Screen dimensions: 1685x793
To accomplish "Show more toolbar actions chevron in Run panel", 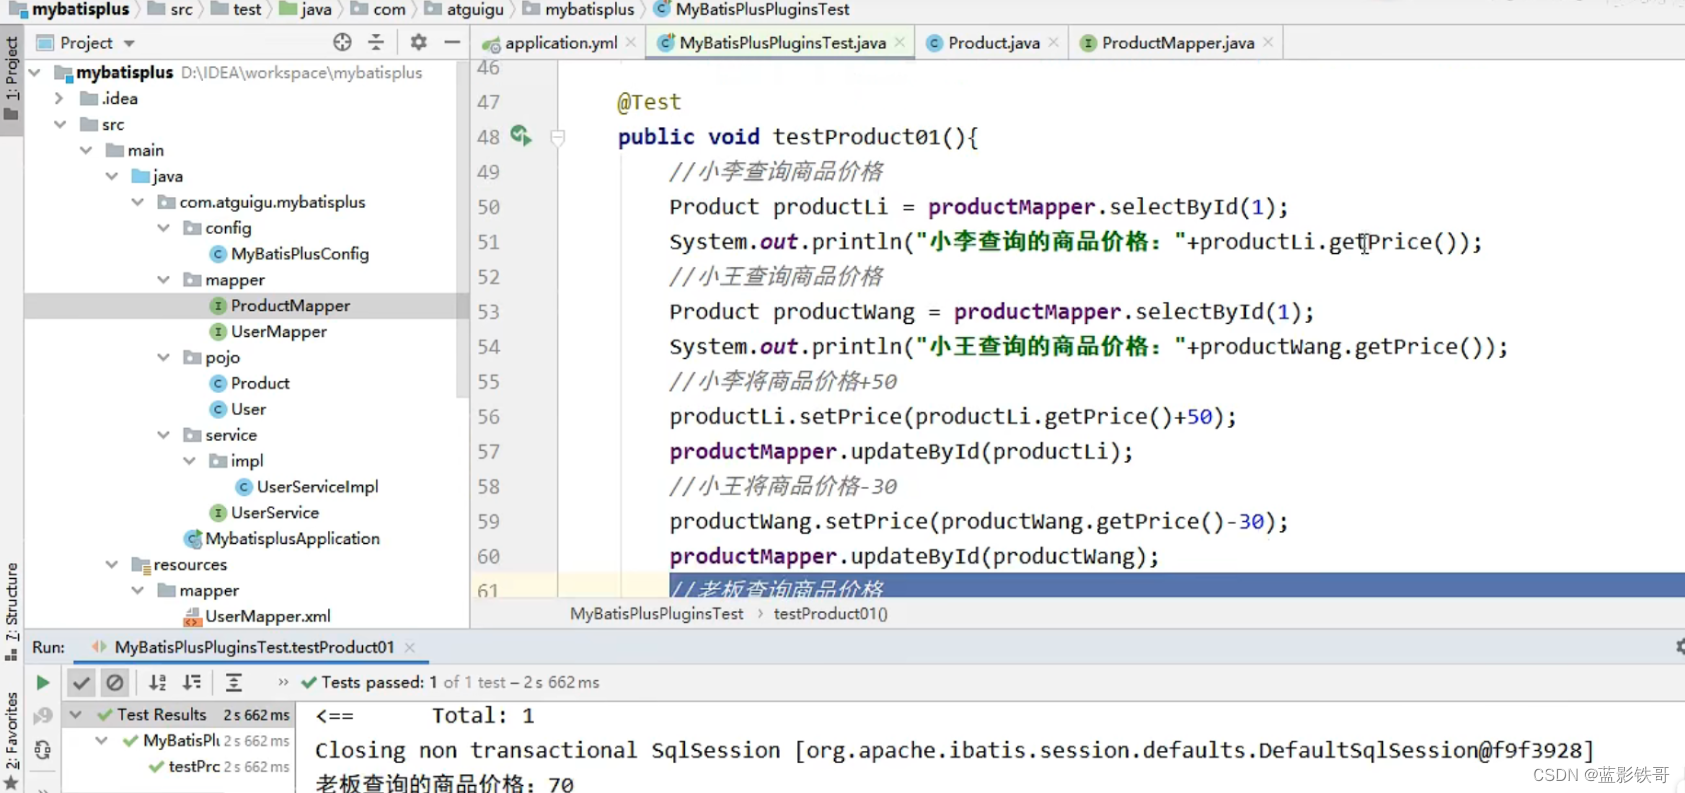I will coord(283,682).
